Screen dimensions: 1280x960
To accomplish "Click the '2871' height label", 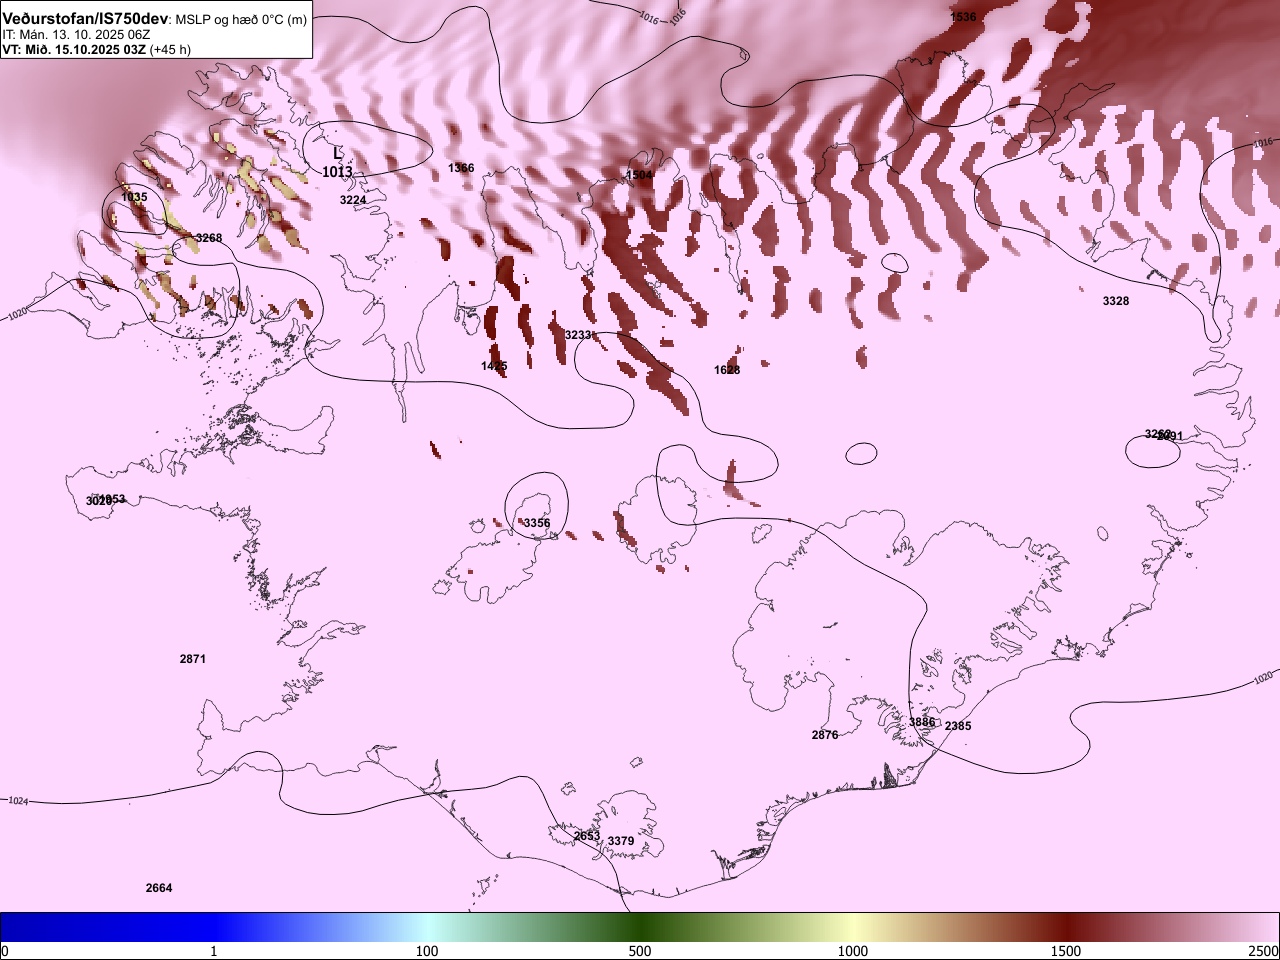I will (193, 659).
